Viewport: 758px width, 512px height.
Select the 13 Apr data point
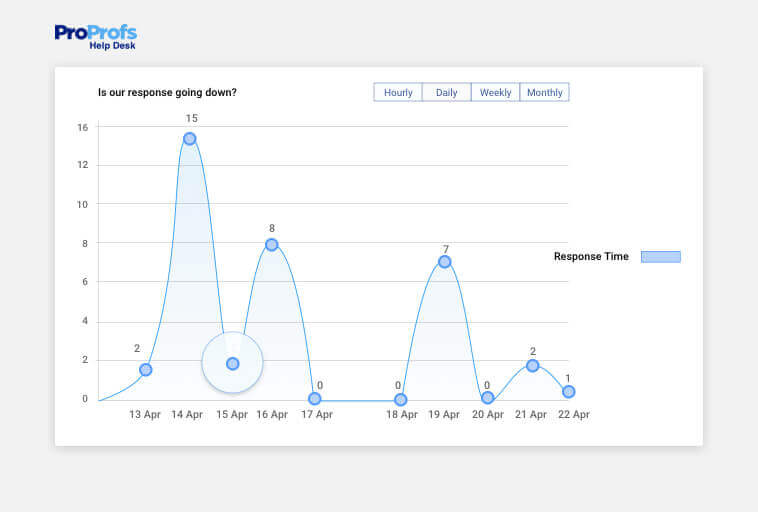tap(146, 370)
